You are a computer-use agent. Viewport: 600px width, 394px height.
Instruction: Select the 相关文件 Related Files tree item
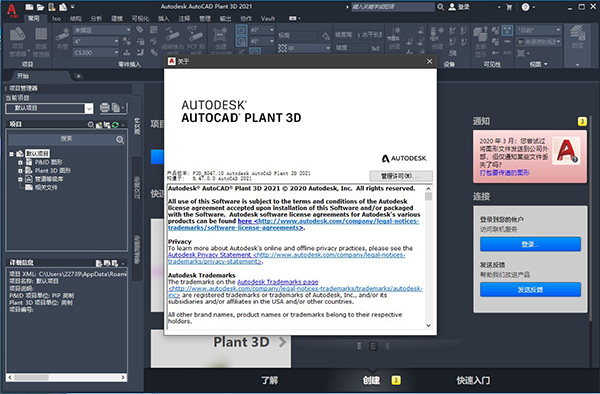[x=46, y=187]
